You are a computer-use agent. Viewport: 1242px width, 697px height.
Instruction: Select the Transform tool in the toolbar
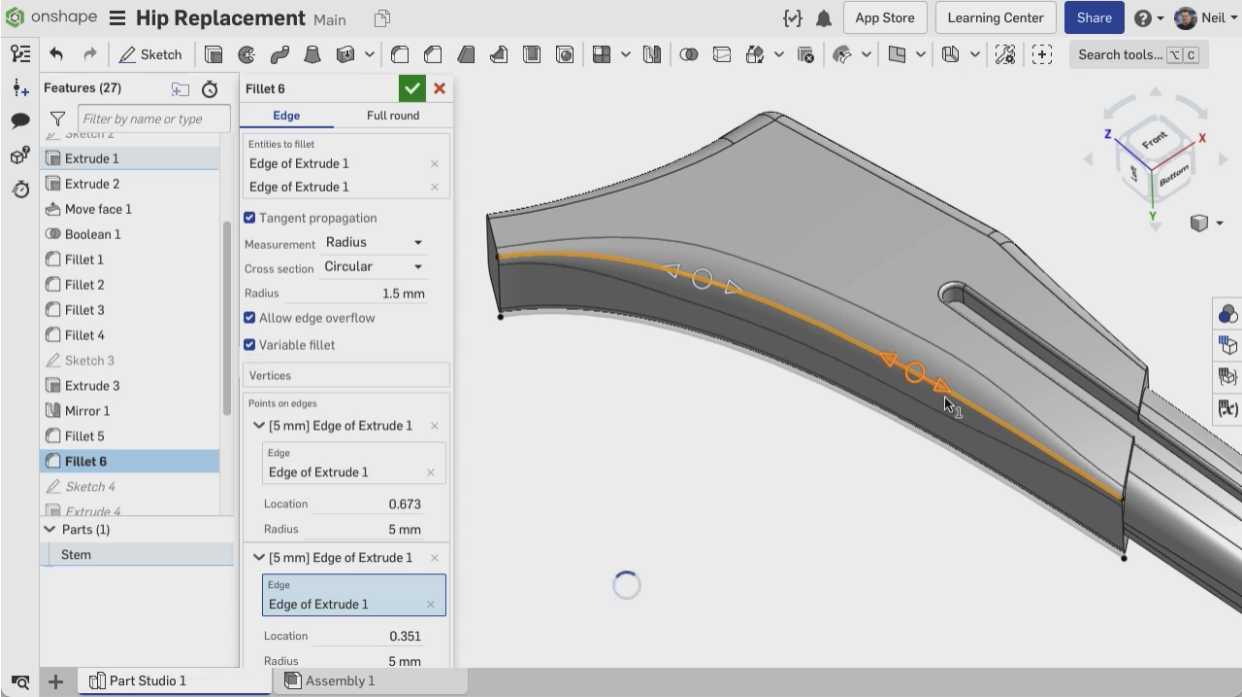click(x=755, y=55)
